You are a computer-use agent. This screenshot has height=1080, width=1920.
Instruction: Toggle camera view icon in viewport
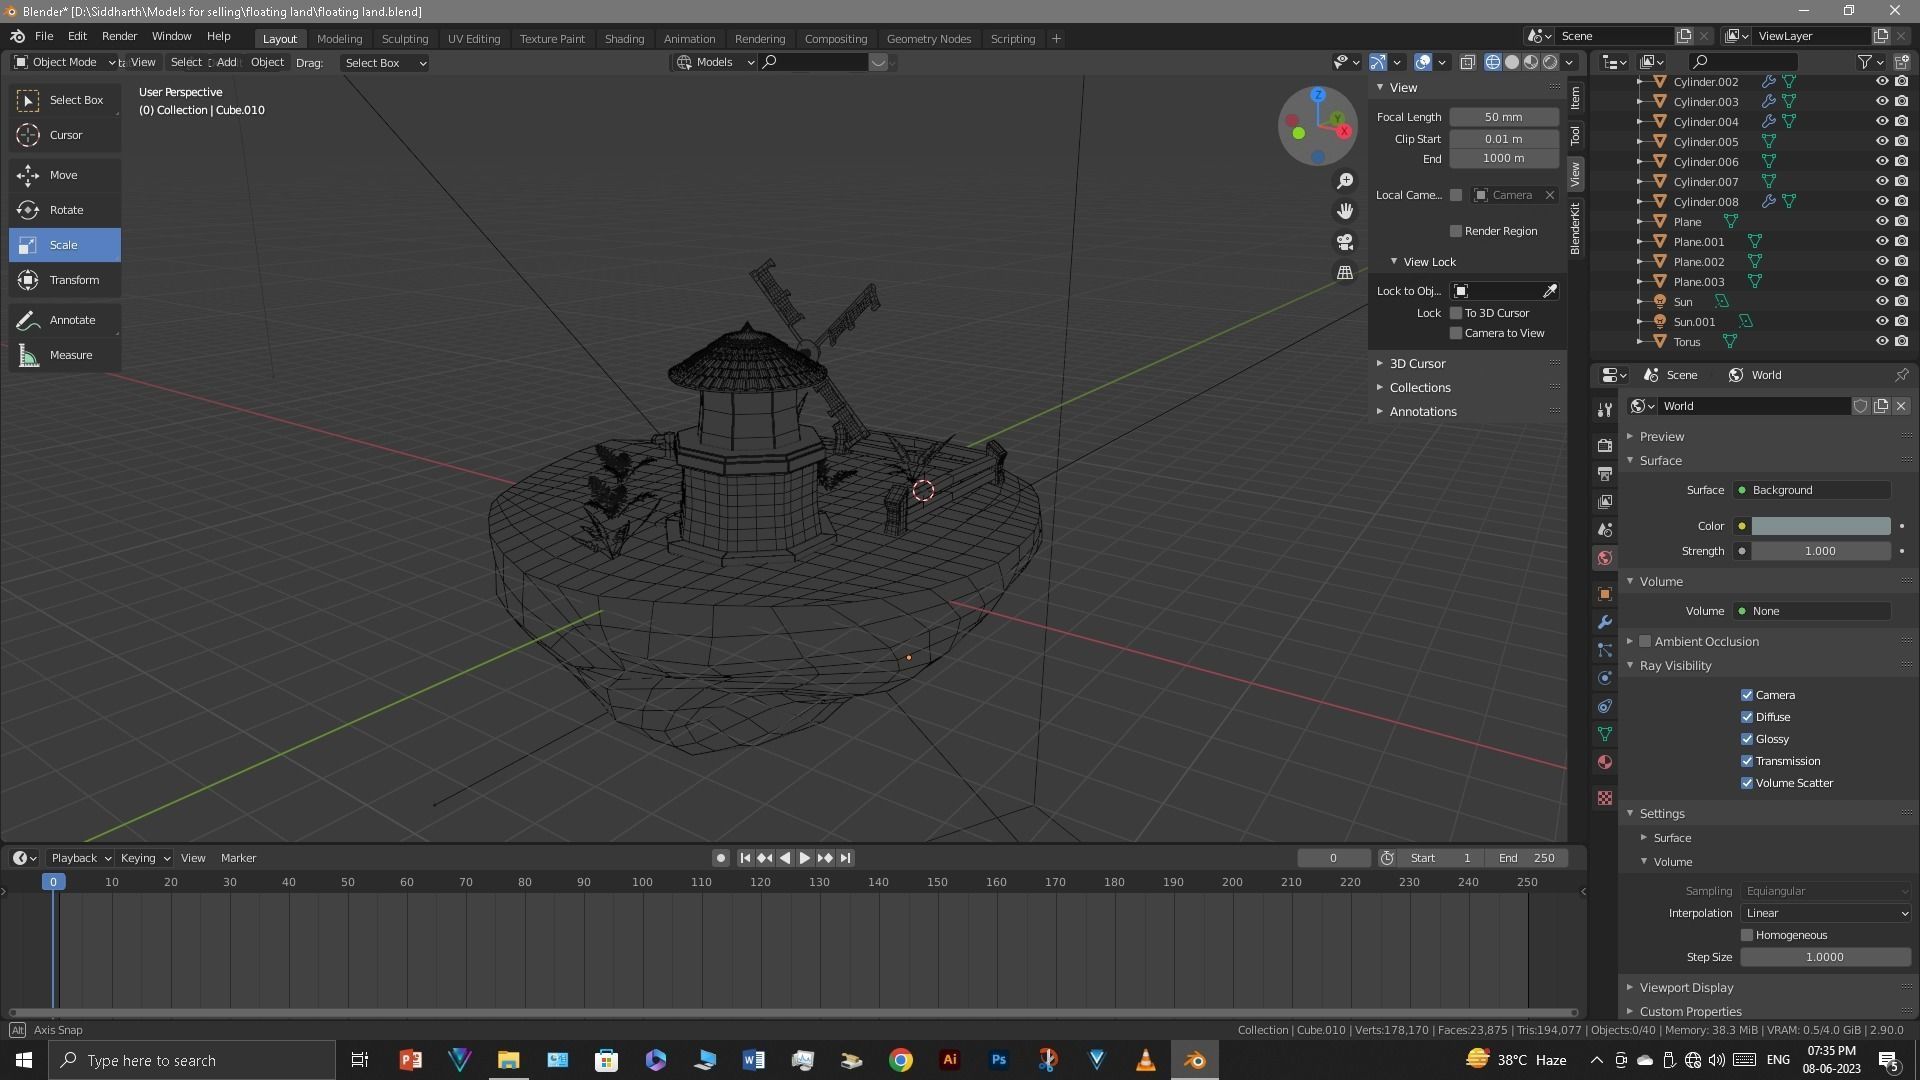pos(1345,242)
